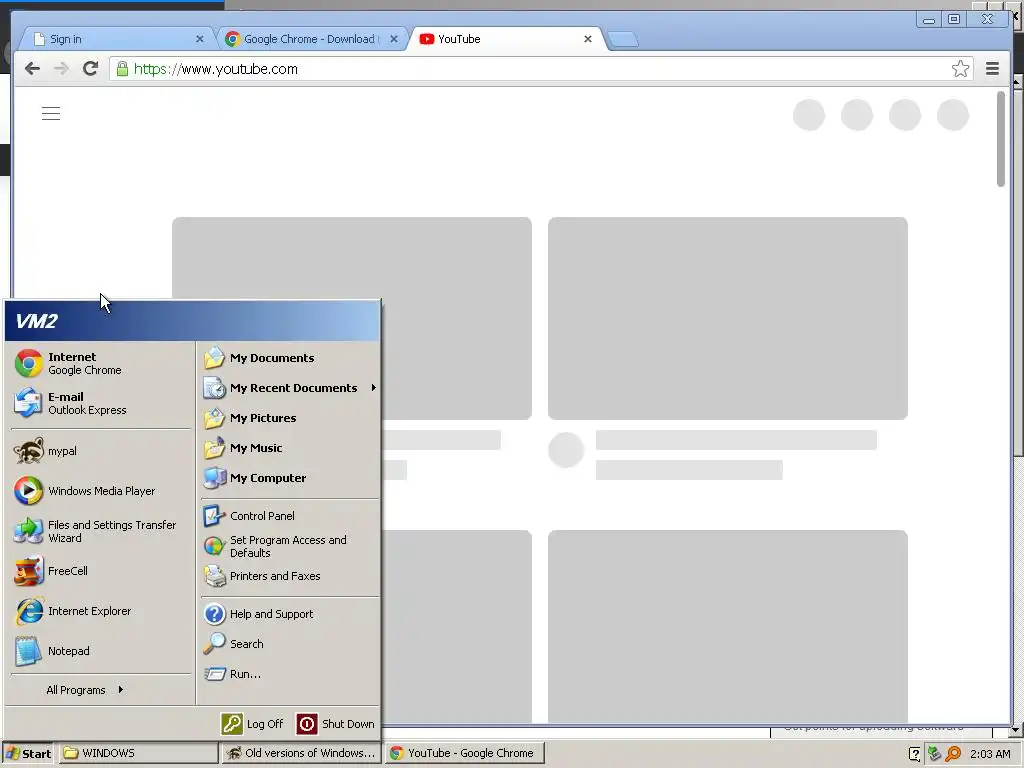Screen dimensions: 1024x768
Task: Select YouTube - Google Chrome taskbar button
Action: (465, 753)
